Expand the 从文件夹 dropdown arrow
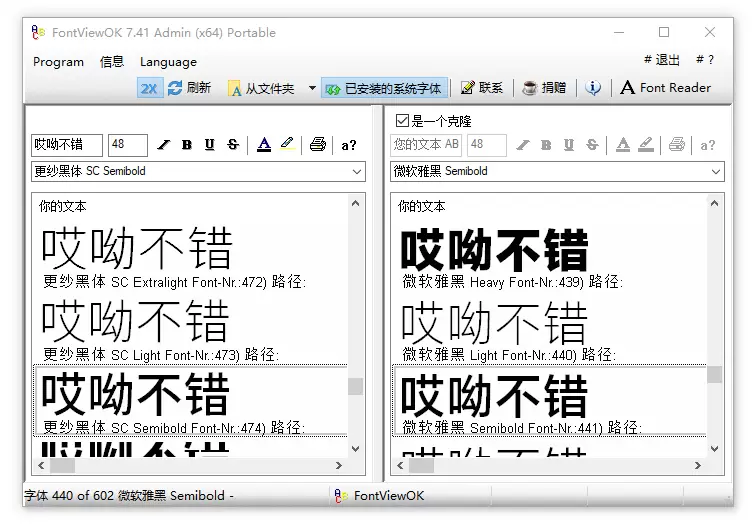The width and height of the screenshot is (753, 526). click(x=312, y=88)
